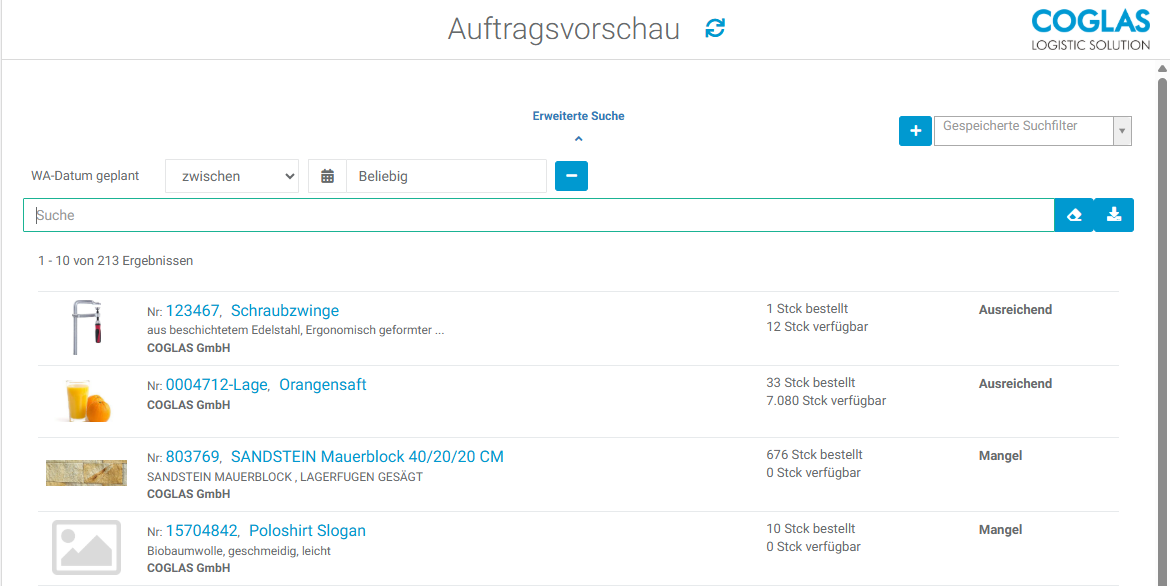This screenshot has width=1170, height=586.
Task: Open the 'zwischen' comparison dropdown
Action: tap(231, 175)
